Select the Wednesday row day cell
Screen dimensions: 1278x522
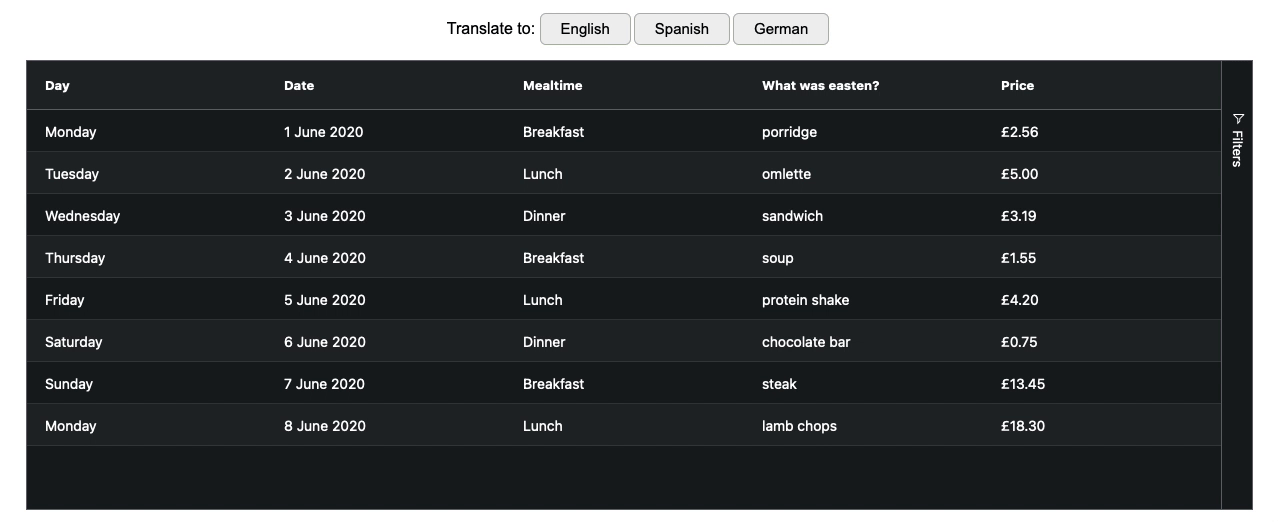[146, 216]
